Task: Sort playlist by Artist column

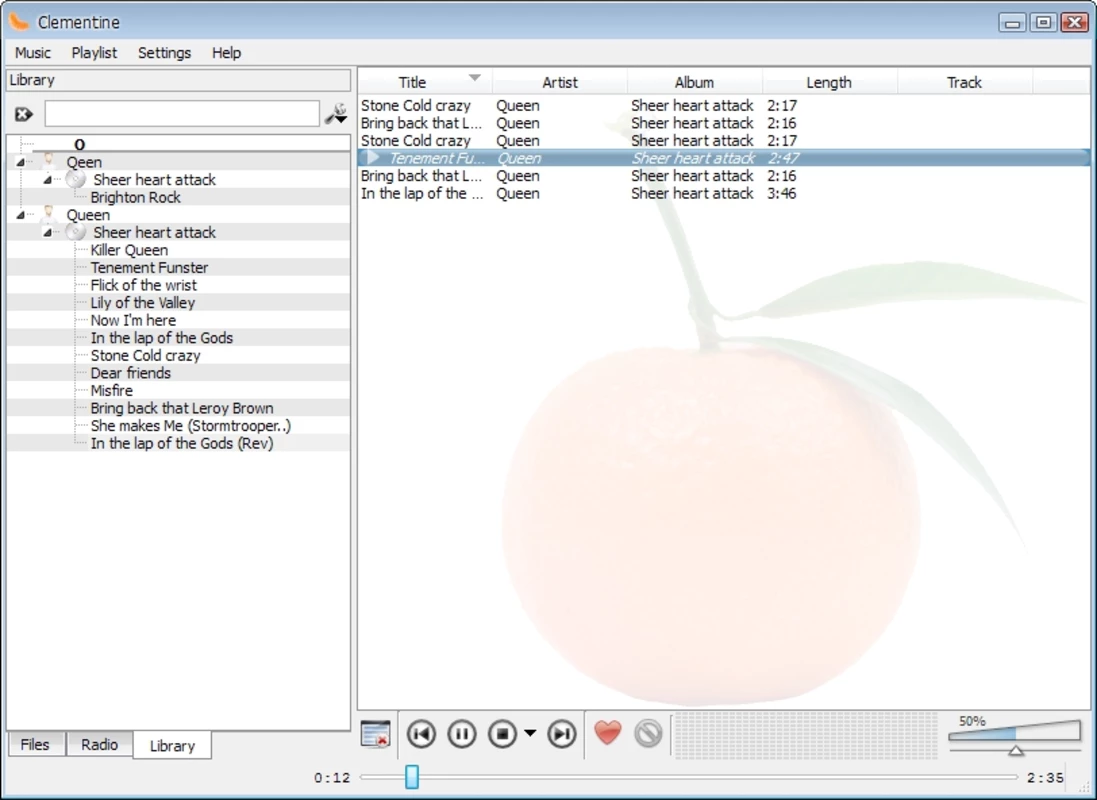Action: coord(560,82)
